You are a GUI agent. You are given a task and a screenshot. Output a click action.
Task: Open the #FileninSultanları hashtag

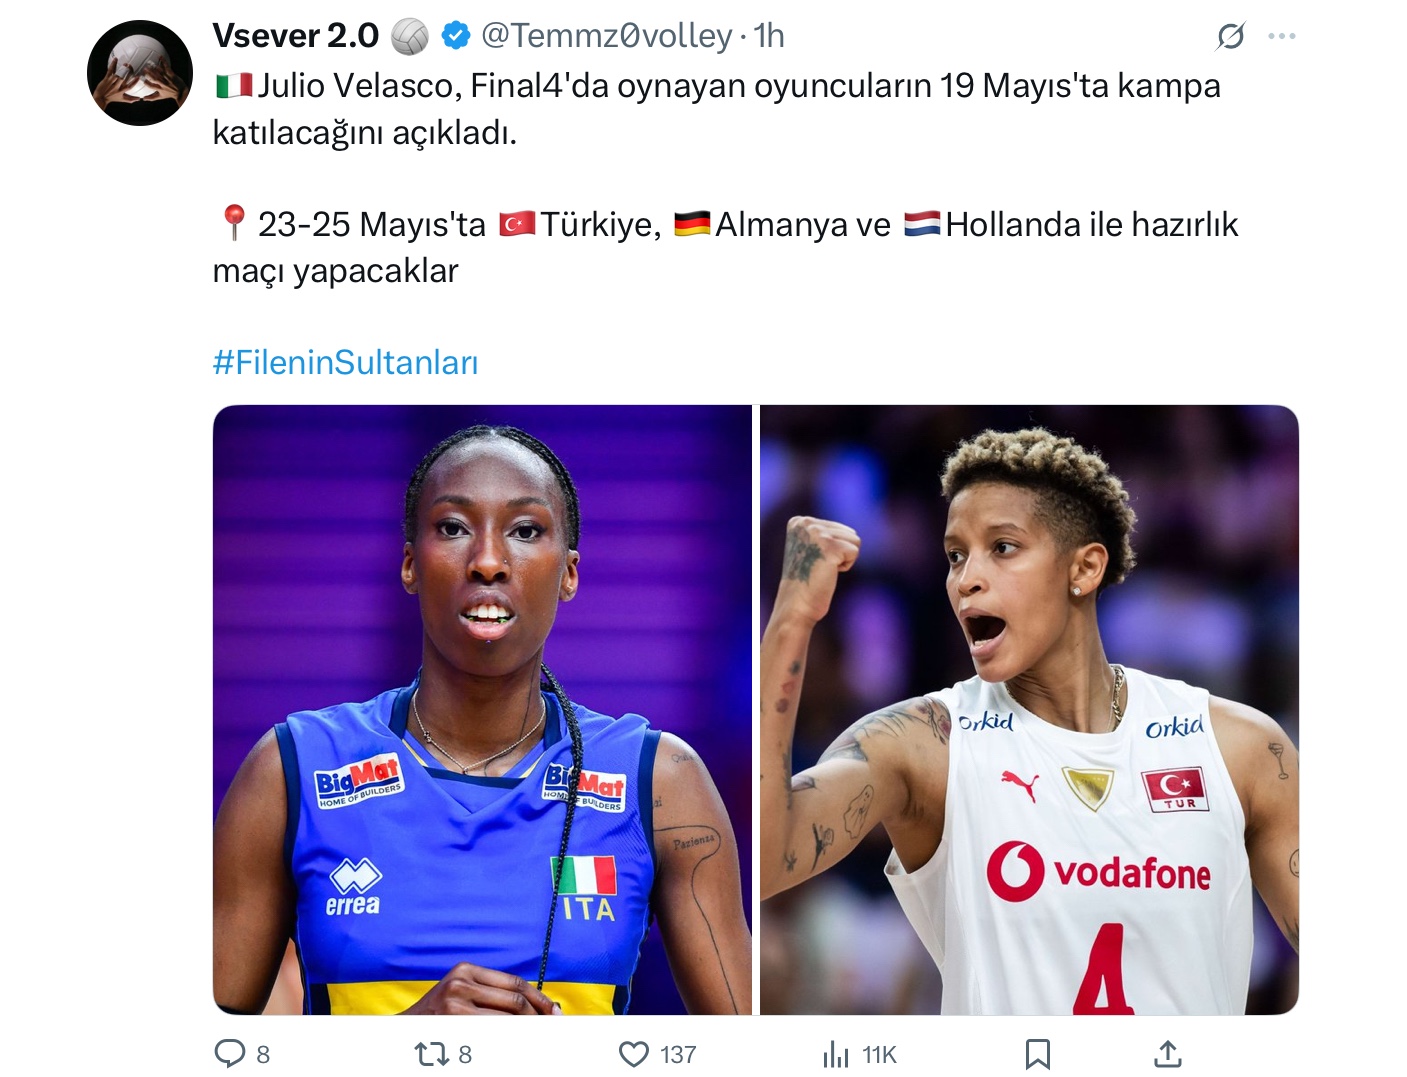point(346,362)
